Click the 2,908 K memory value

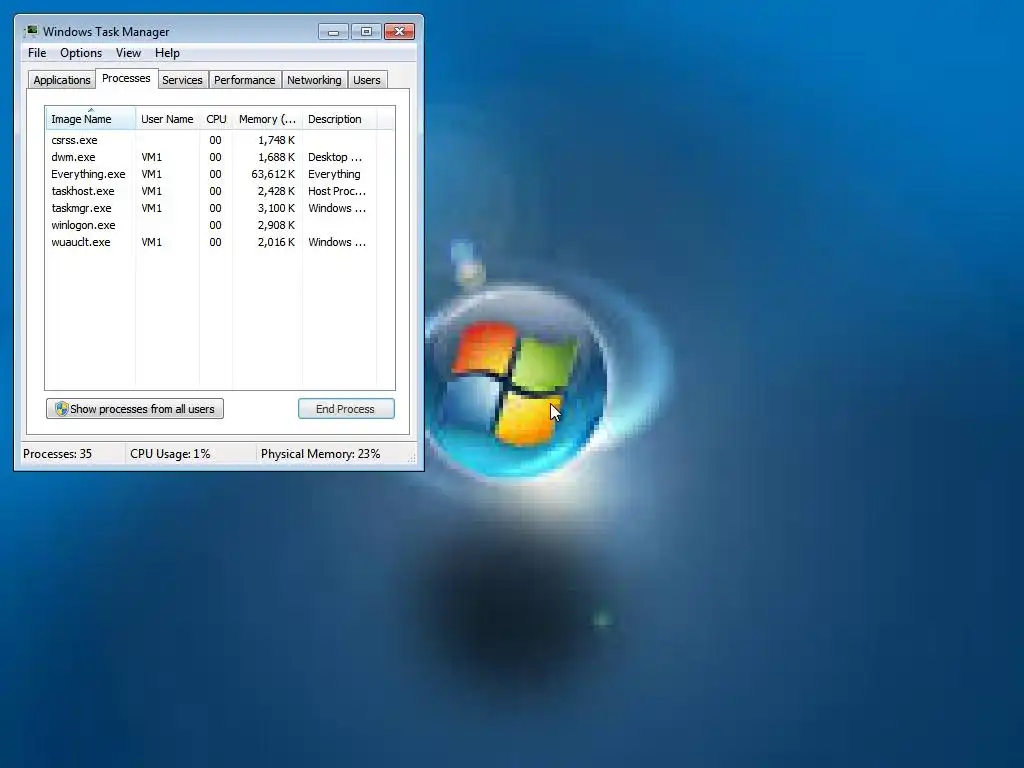tap(276, 225)
